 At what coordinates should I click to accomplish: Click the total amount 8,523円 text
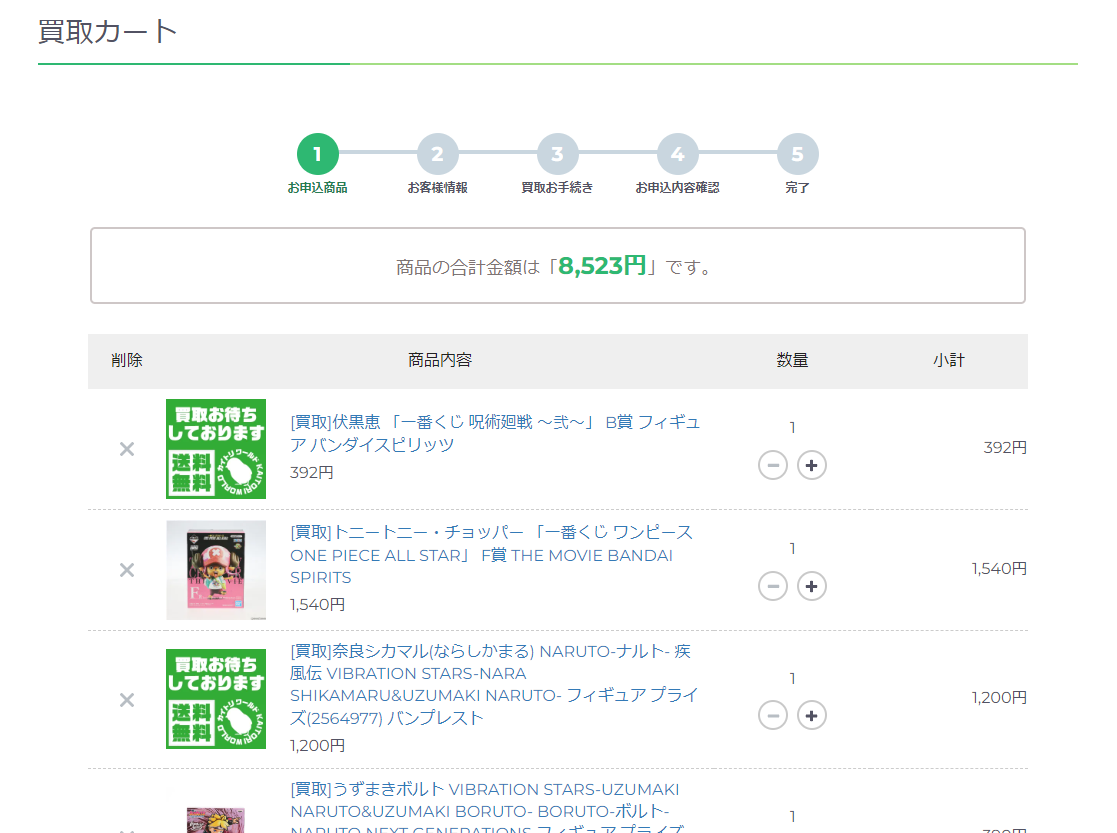[x=602, y=266]
